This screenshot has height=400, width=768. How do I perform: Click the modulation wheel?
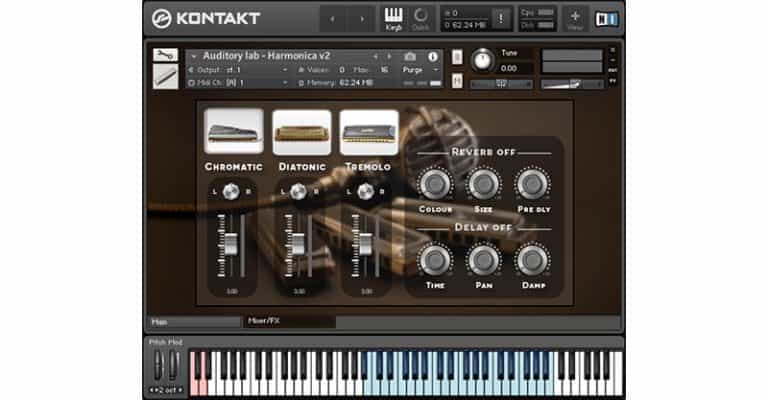click(173, 365)
